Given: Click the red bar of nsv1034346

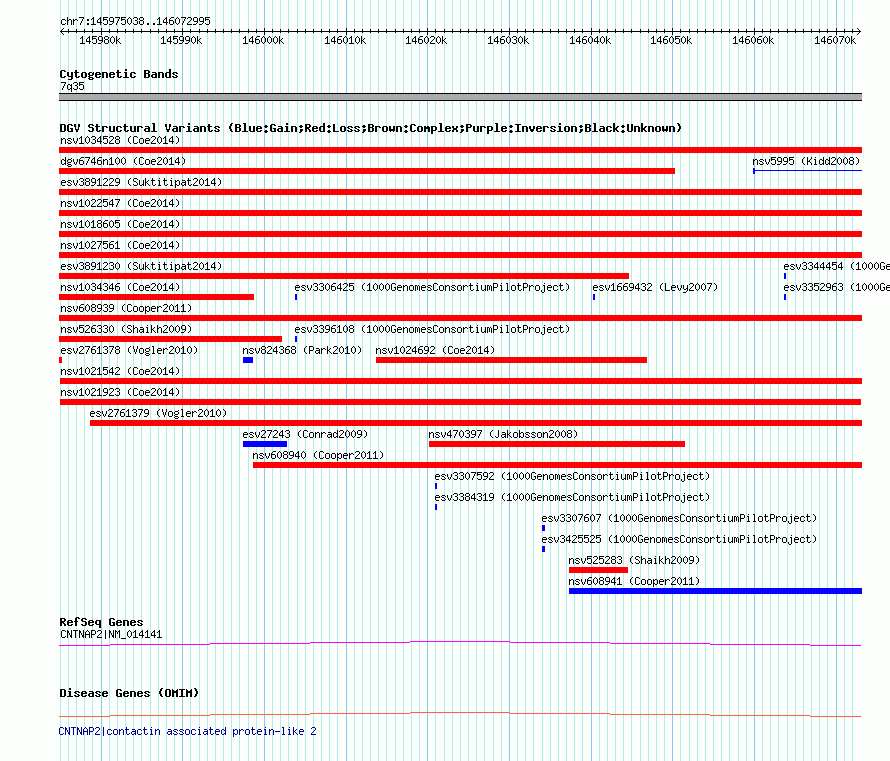Looking at the screenshot, I should click(157, 297).
